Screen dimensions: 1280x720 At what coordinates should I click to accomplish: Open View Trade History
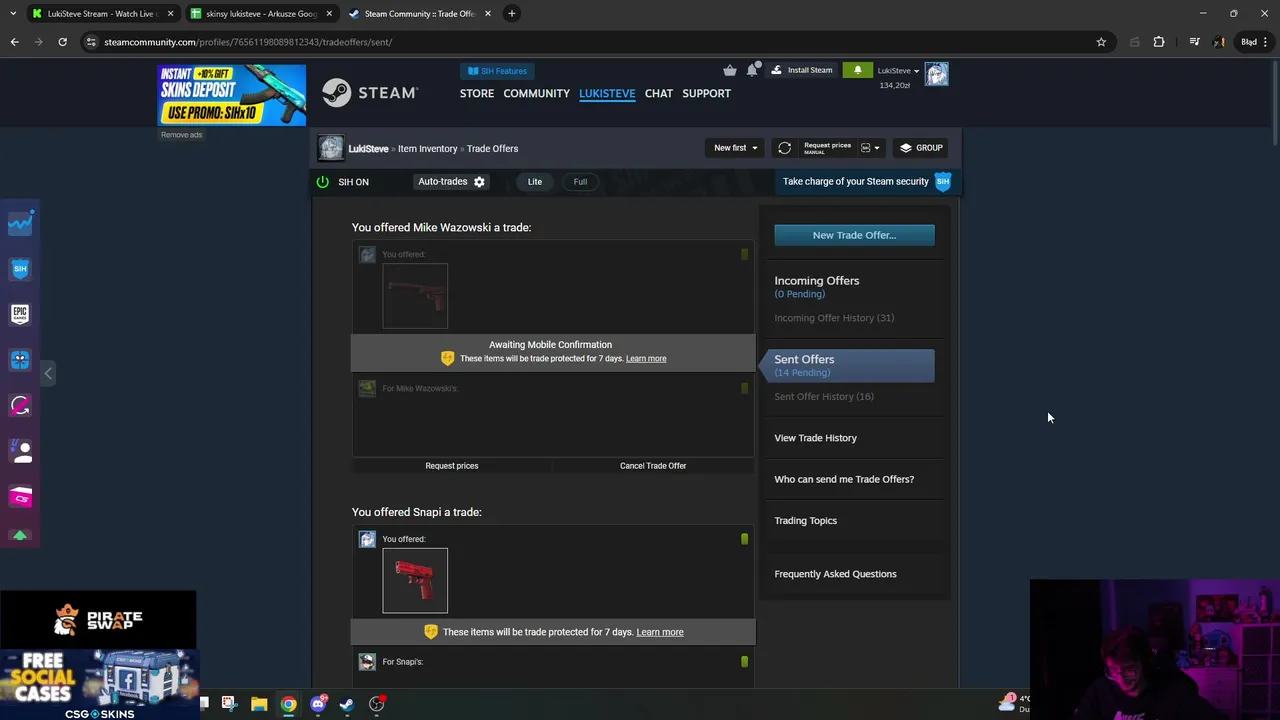tap(815, 438)
